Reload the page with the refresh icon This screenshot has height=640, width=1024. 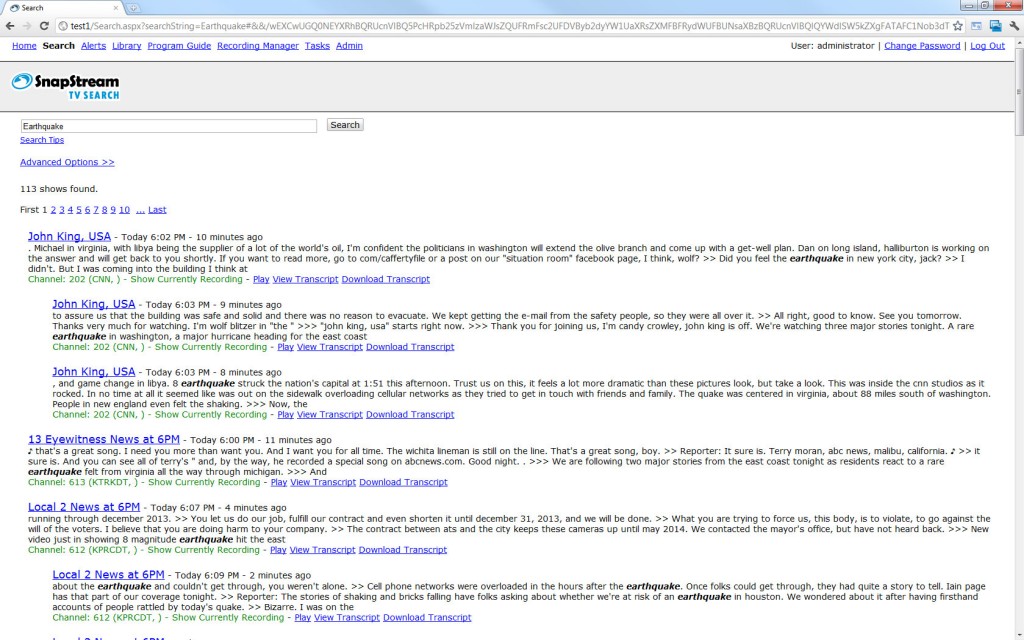pyautogui.click(x=45, y=25)
